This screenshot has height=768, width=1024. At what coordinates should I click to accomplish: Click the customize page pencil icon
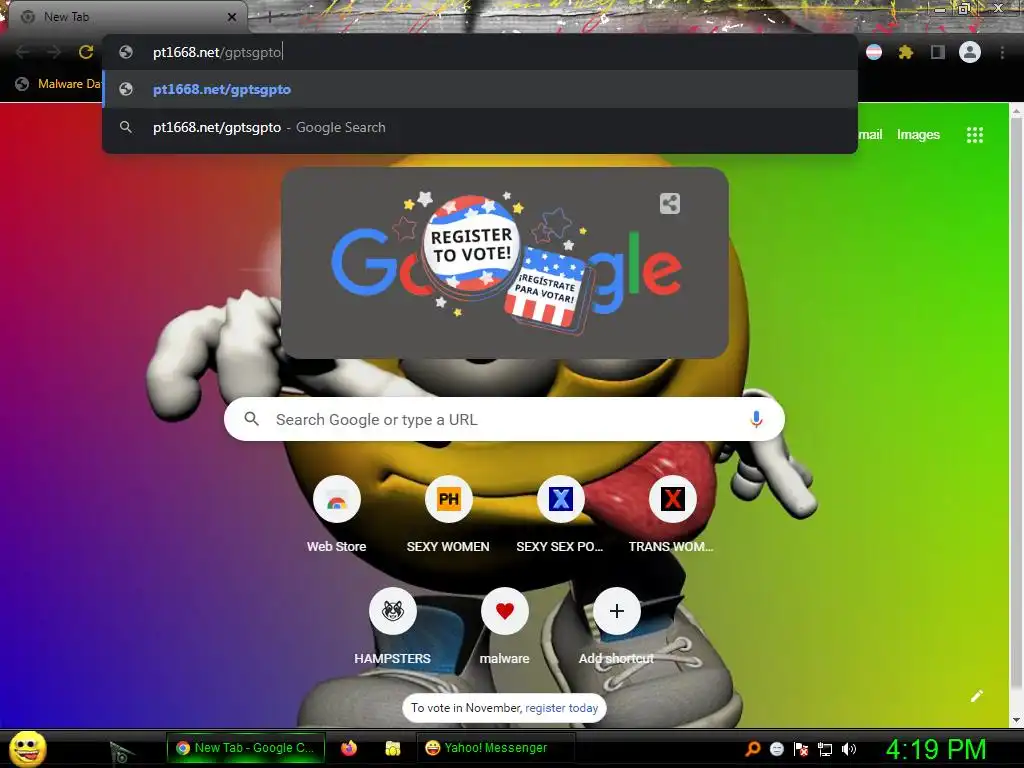pyautogui.click(x=976, y=696)
